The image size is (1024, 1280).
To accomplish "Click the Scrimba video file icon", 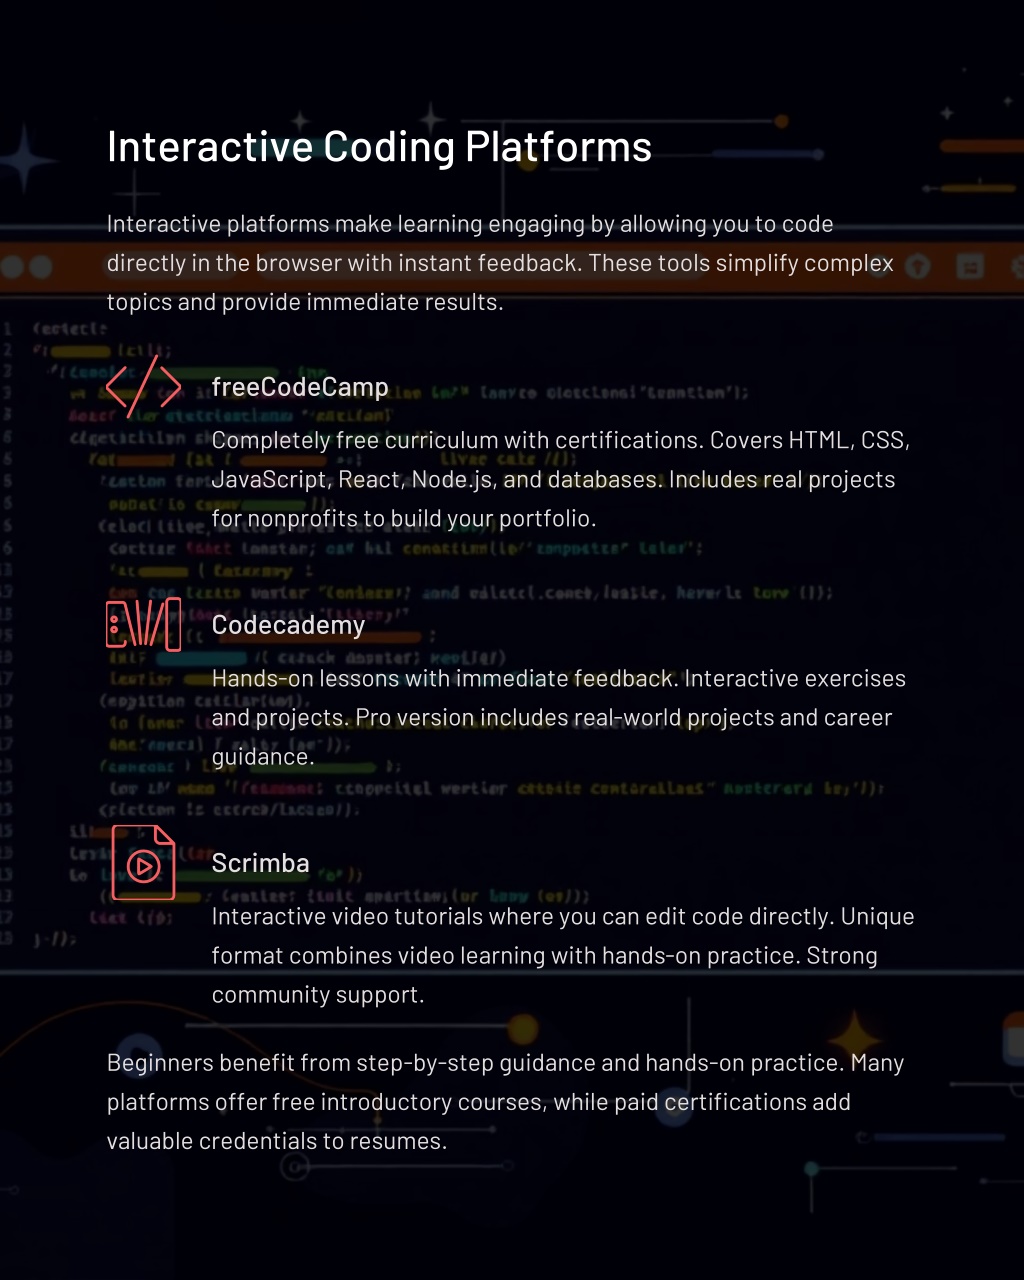I will [143, 863].
